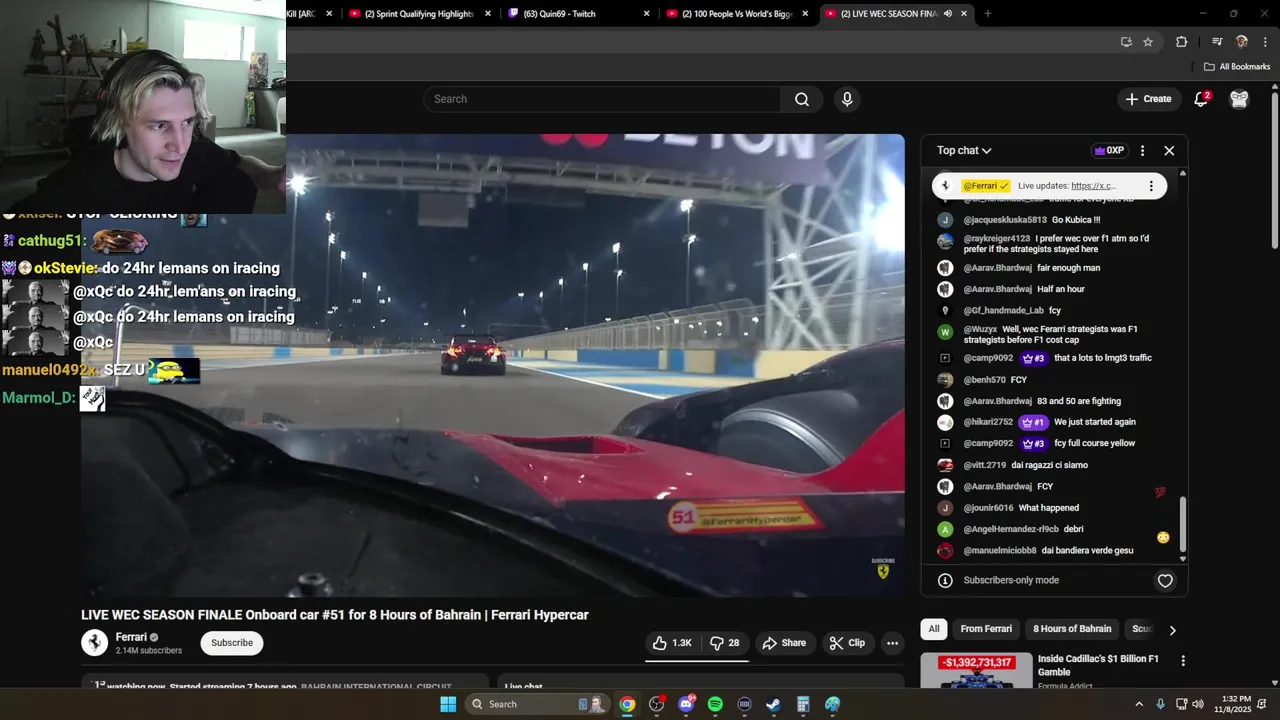Open Inside Cadillac's $1 Billion F1 Gamble thumbnail
The width and height of the screenshot is (1280, 720).
click(x=976, y=672)
